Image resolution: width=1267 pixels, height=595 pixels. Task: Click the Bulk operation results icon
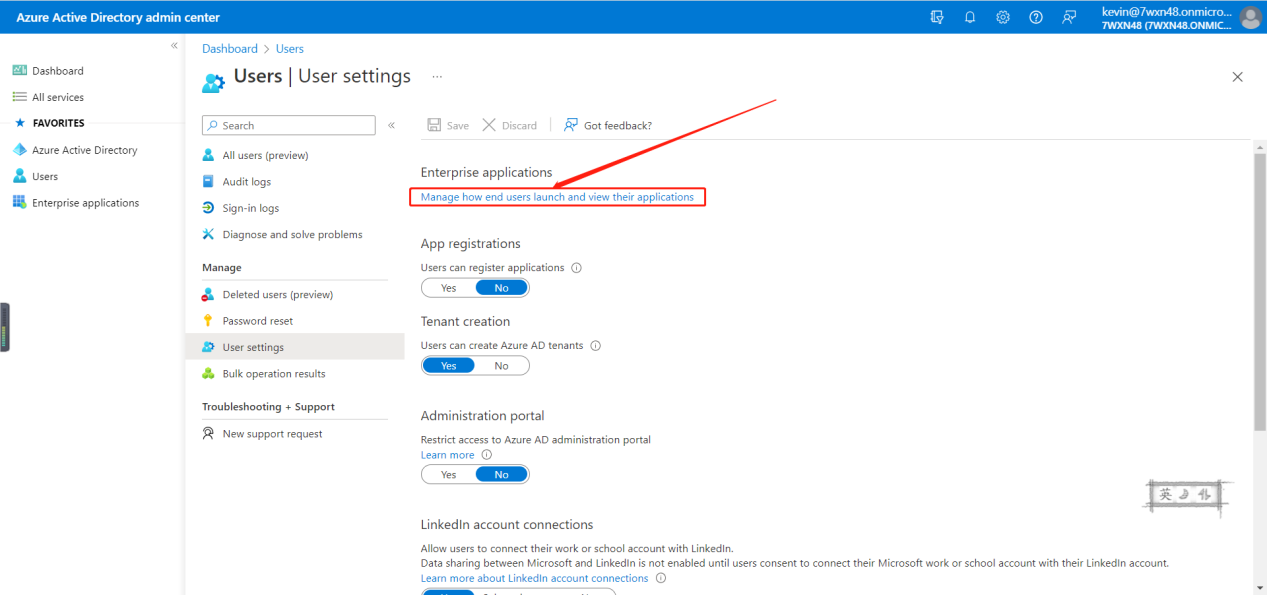[208, 373]
